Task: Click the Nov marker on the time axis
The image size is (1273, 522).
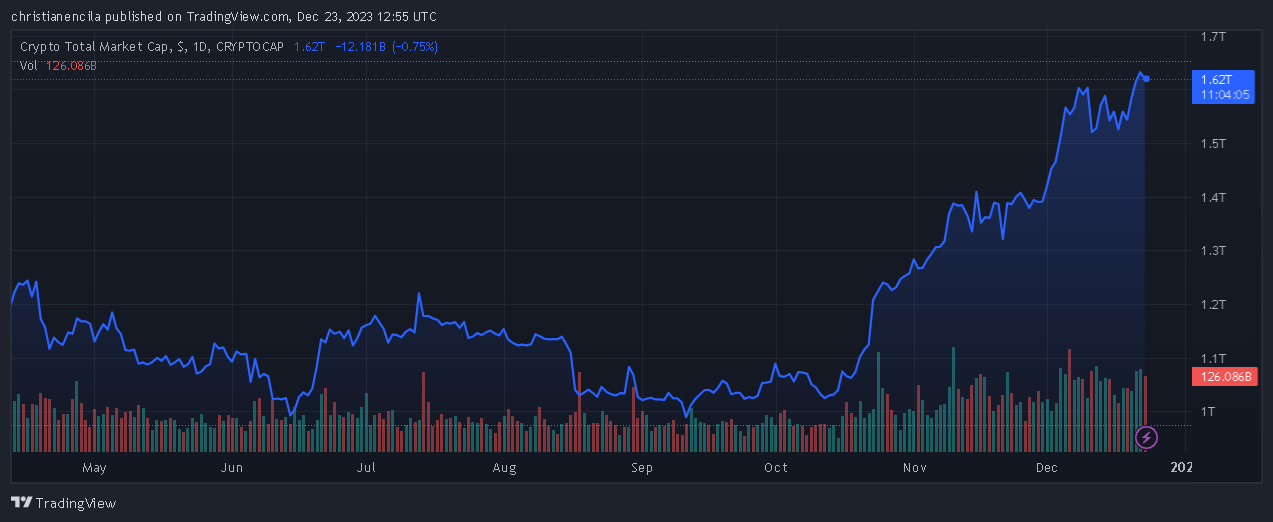Action: point(912,467)
